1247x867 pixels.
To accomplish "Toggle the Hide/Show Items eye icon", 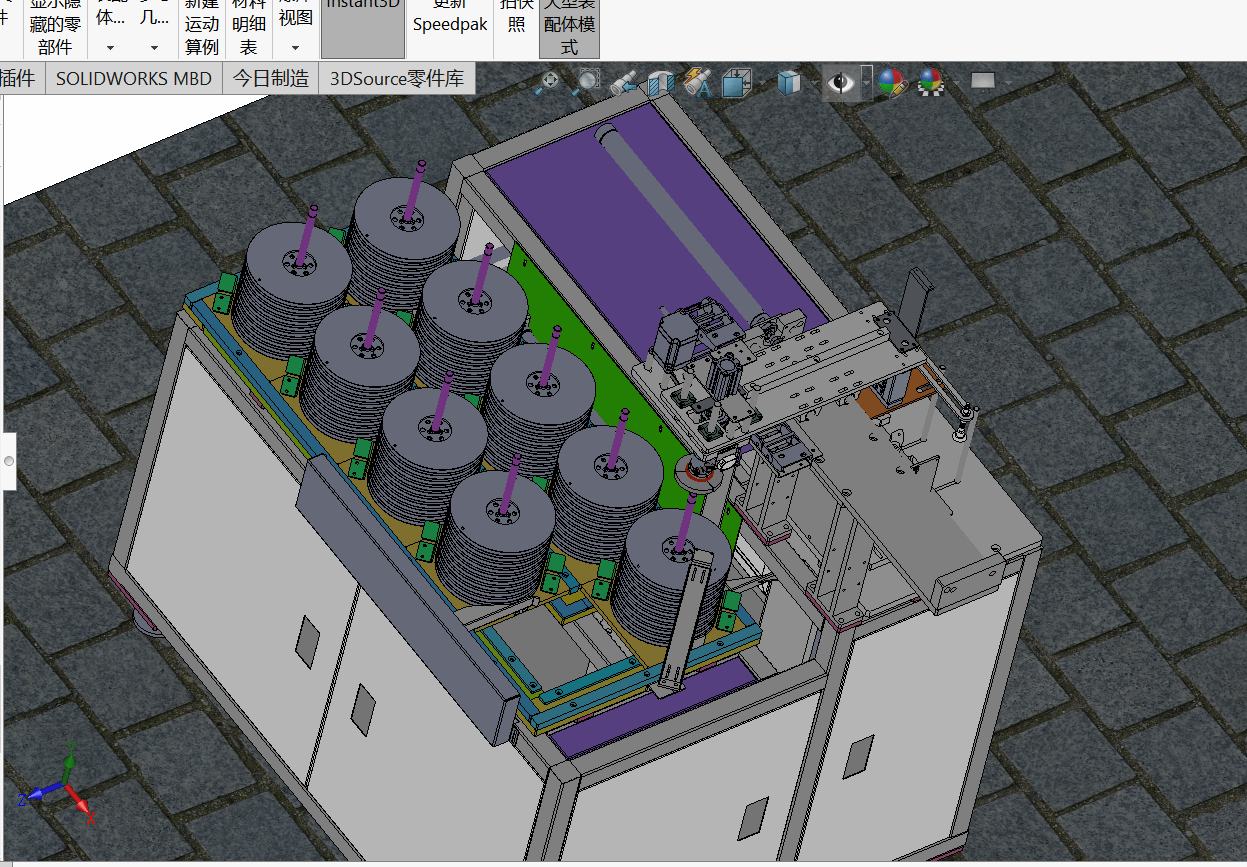I will click(x=841, y=83).
